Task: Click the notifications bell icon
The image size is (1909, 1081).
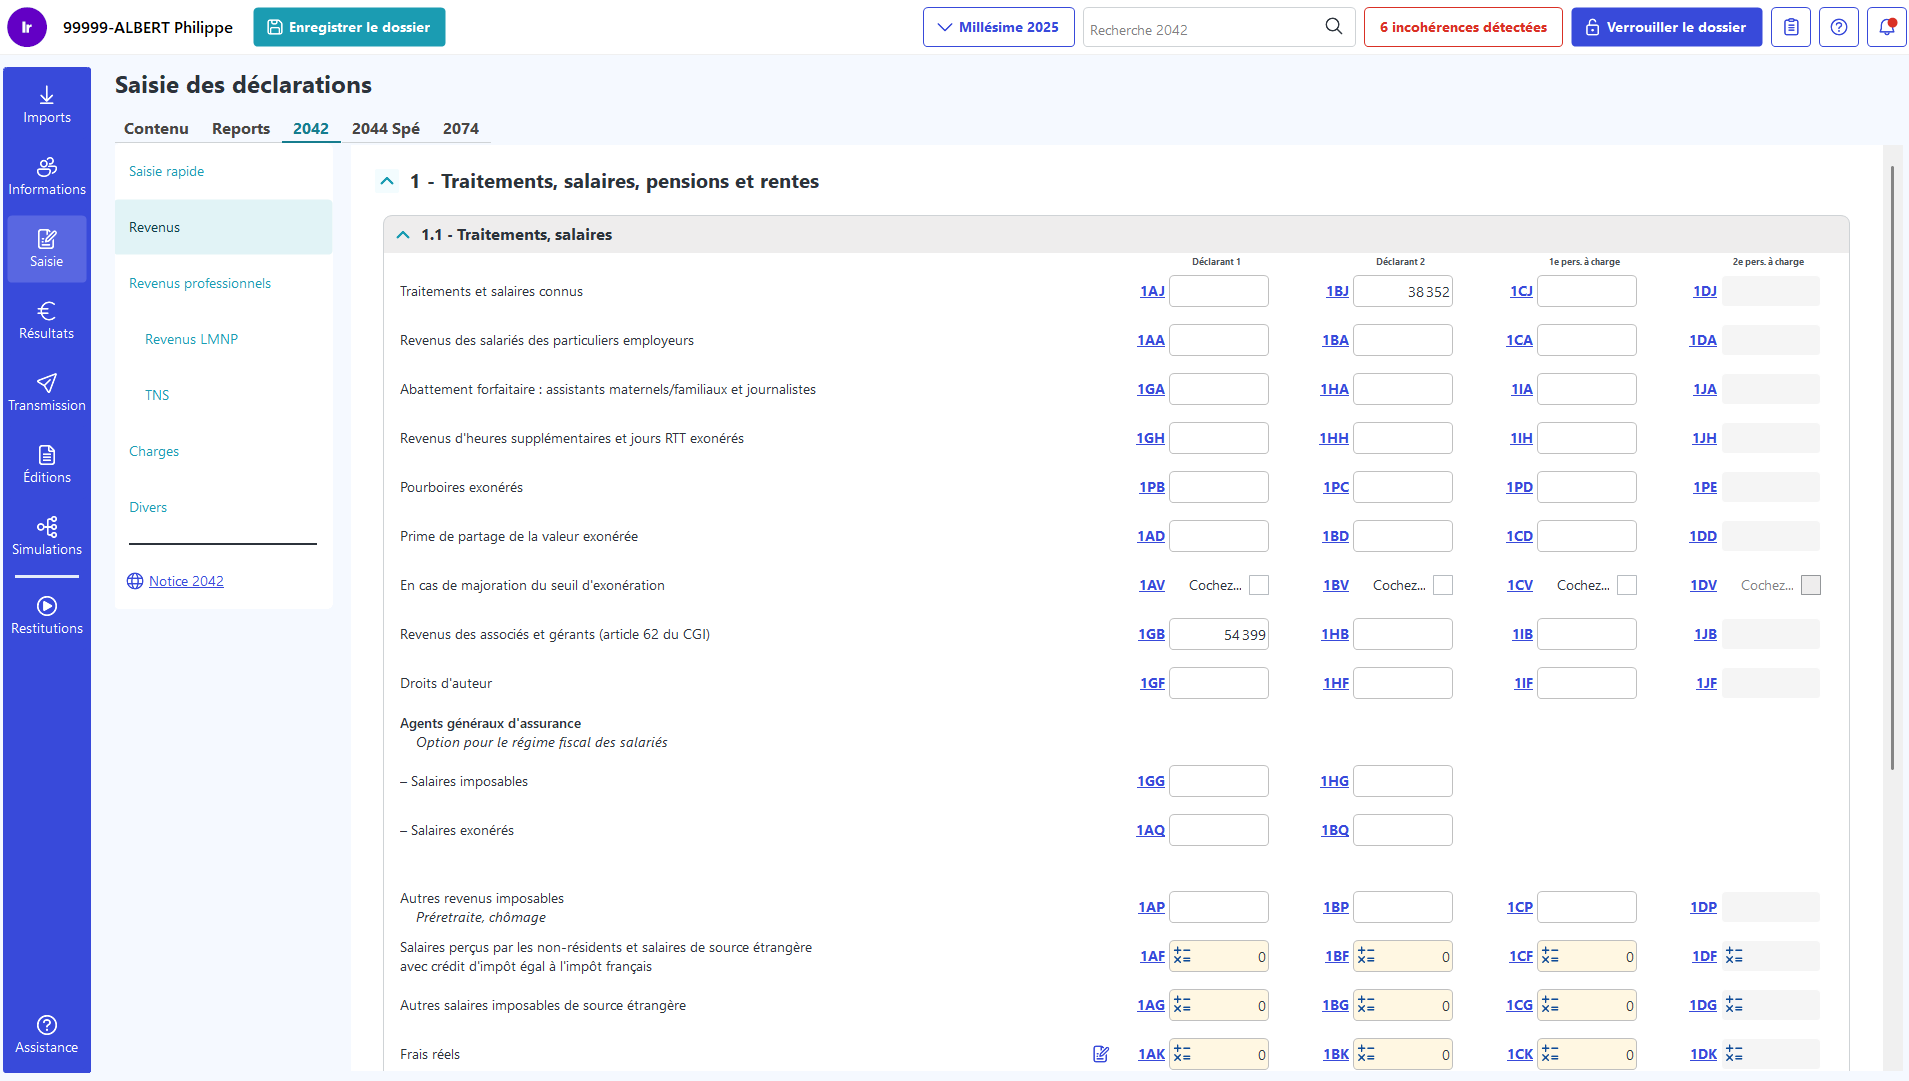Action: [x=1886, y=27]
